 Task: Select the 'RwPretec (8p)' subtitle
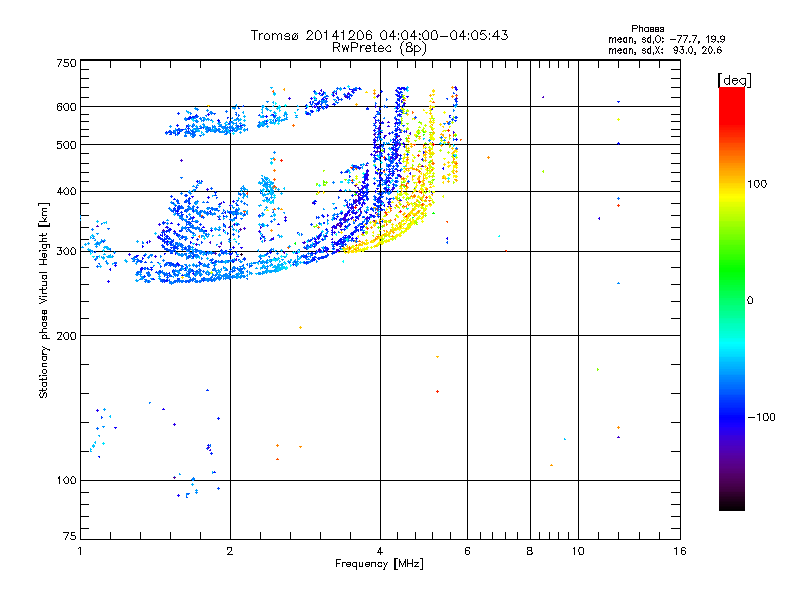pyautogui.click(x=379, y=48)
